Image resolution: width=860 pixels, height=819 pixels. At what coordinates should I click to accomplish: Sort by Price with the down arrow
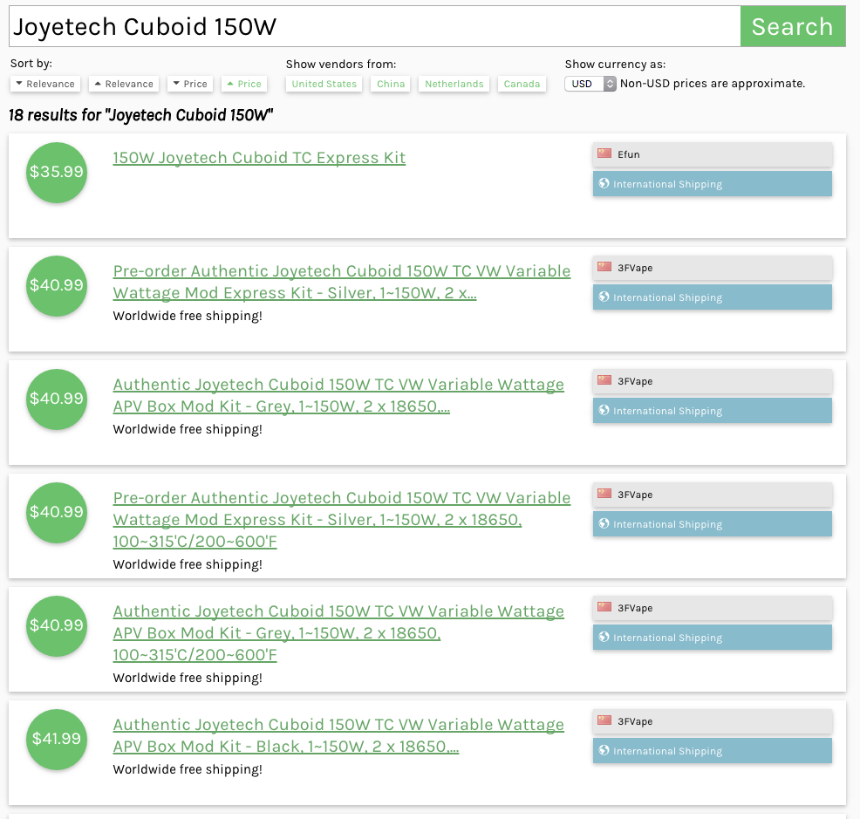tap(190, 84)
